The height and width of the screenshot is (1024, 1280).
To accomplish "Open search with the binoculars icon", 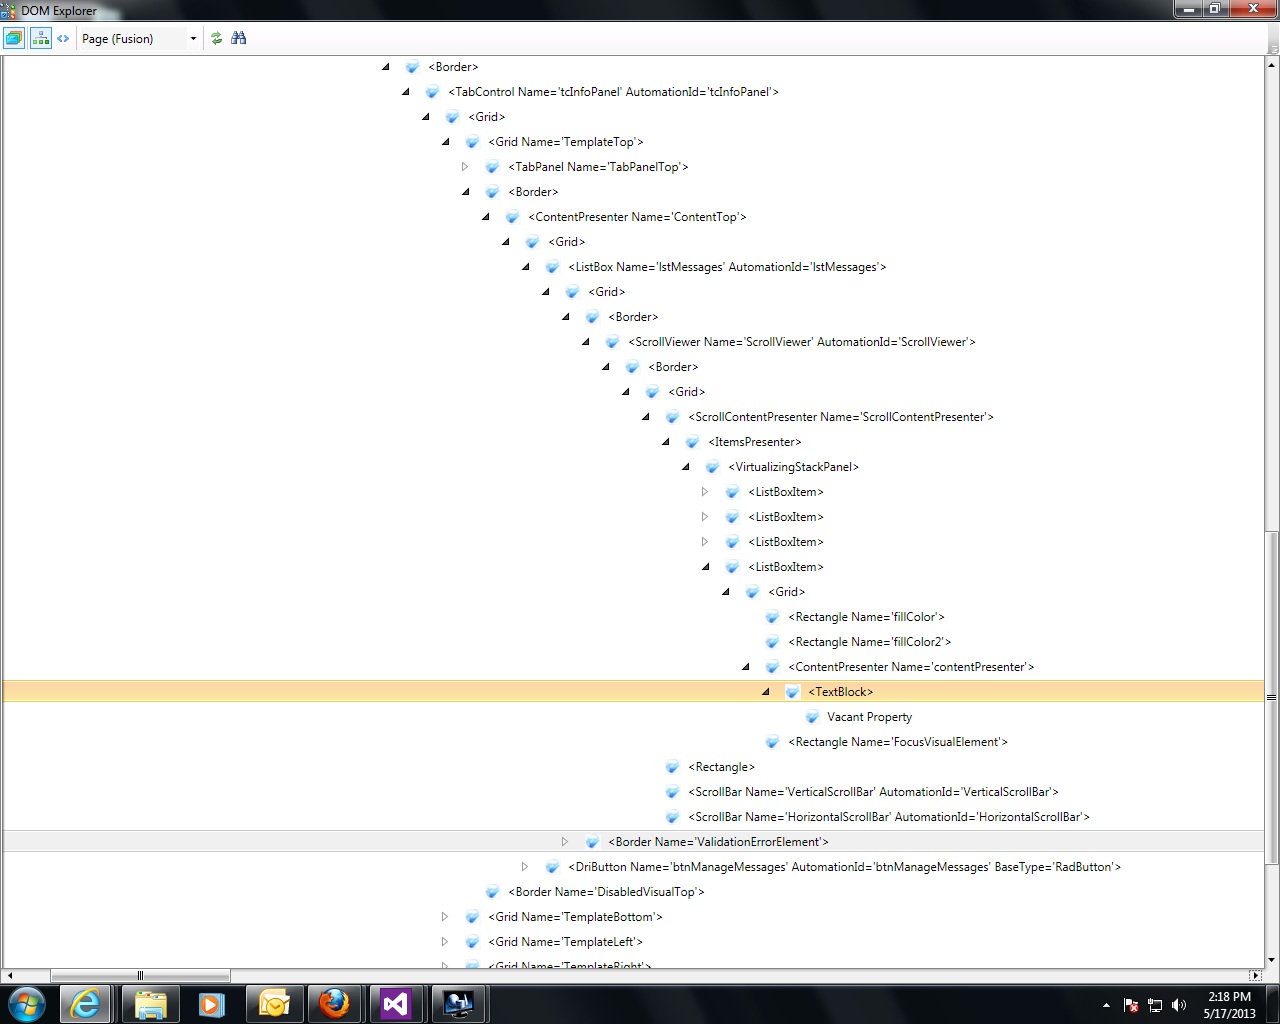I will tap(238, 38).
